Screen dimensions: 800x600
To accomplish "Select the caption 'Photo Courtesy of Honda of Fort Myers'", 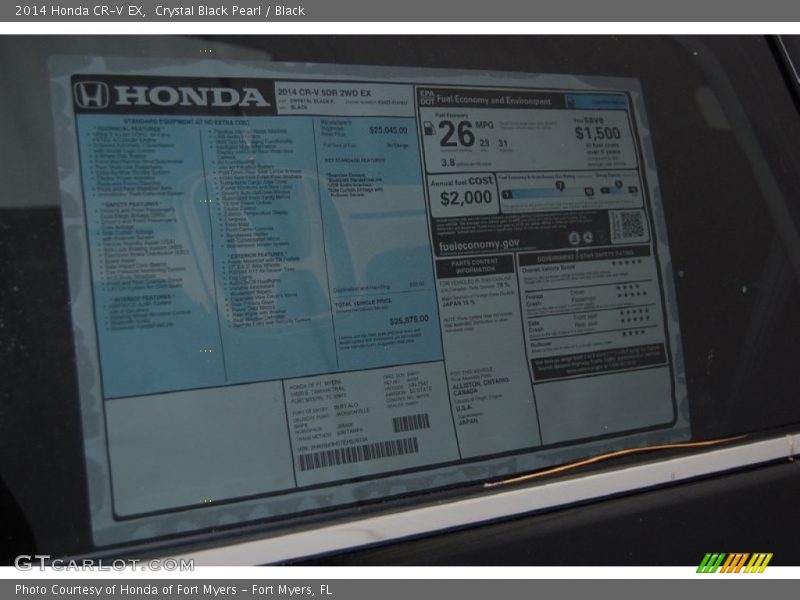I will click(x=126, y=590).
